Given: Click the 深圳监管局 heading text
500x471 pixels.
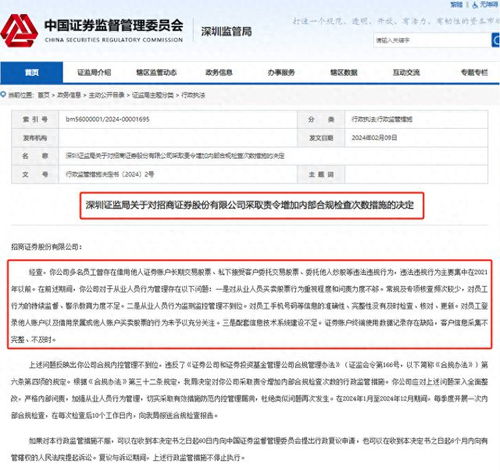Looking at the screenshot, I should [226, 32].
